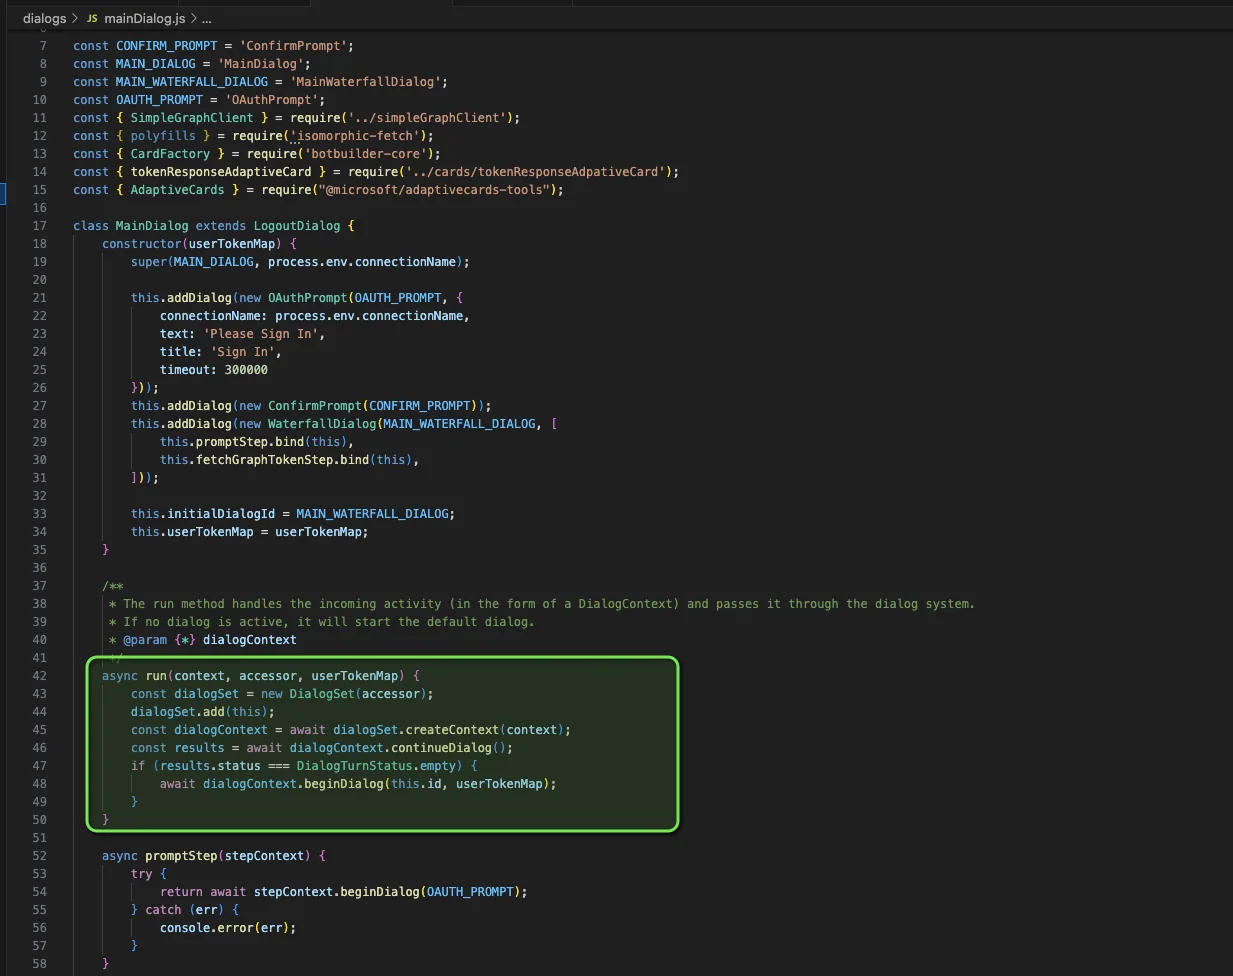Image resolution: width=1233 pixels, height=976 pixels.
Task: Click the "LogoutDialog" parent class name
Action: click(x=297, y=226)
